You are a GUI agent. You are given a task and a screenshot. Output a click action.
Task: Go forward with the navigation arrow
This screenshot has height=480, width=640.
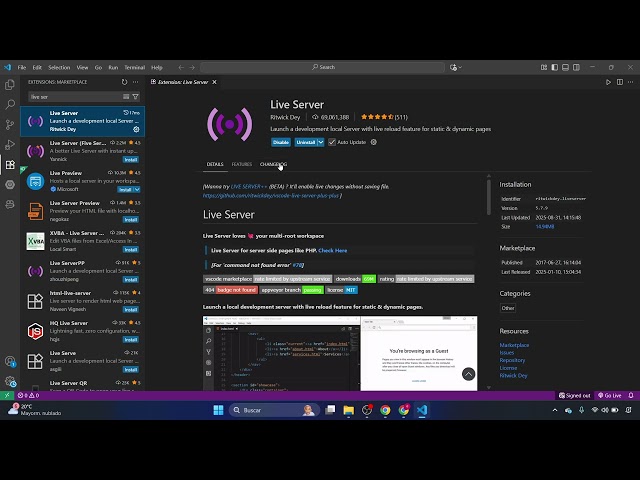click(192, 67)
